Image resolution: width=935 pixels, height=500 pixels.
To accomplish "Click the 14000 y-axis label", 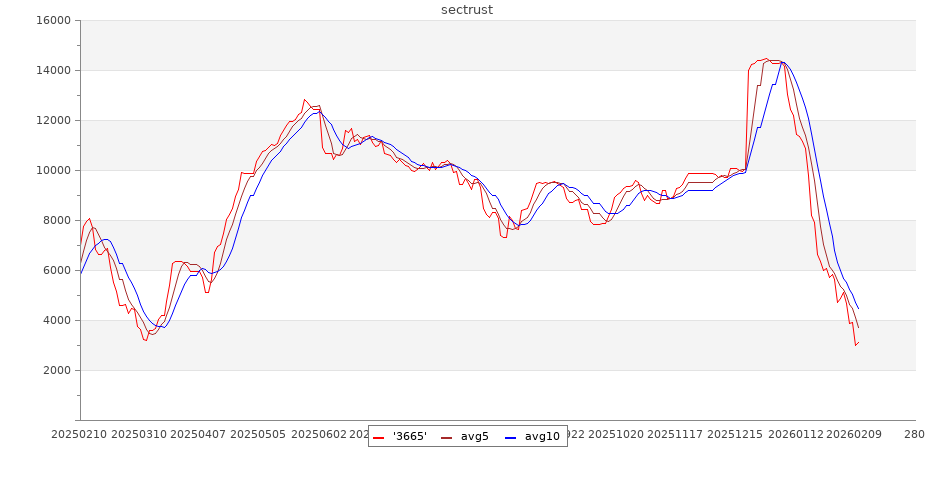I will click(51, 70).
